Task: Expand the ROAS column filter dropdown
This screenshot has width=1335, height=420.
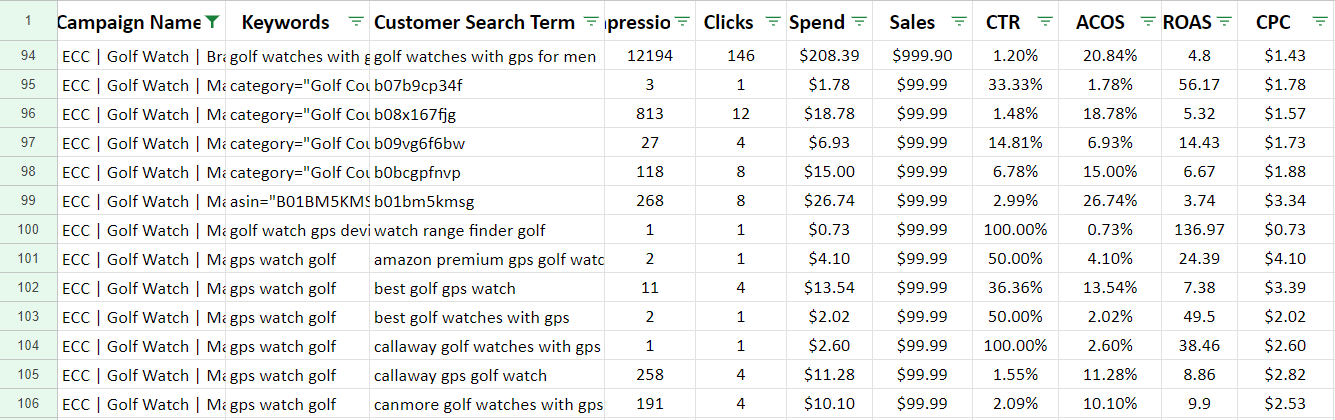Action: (x=1223, y=22)
